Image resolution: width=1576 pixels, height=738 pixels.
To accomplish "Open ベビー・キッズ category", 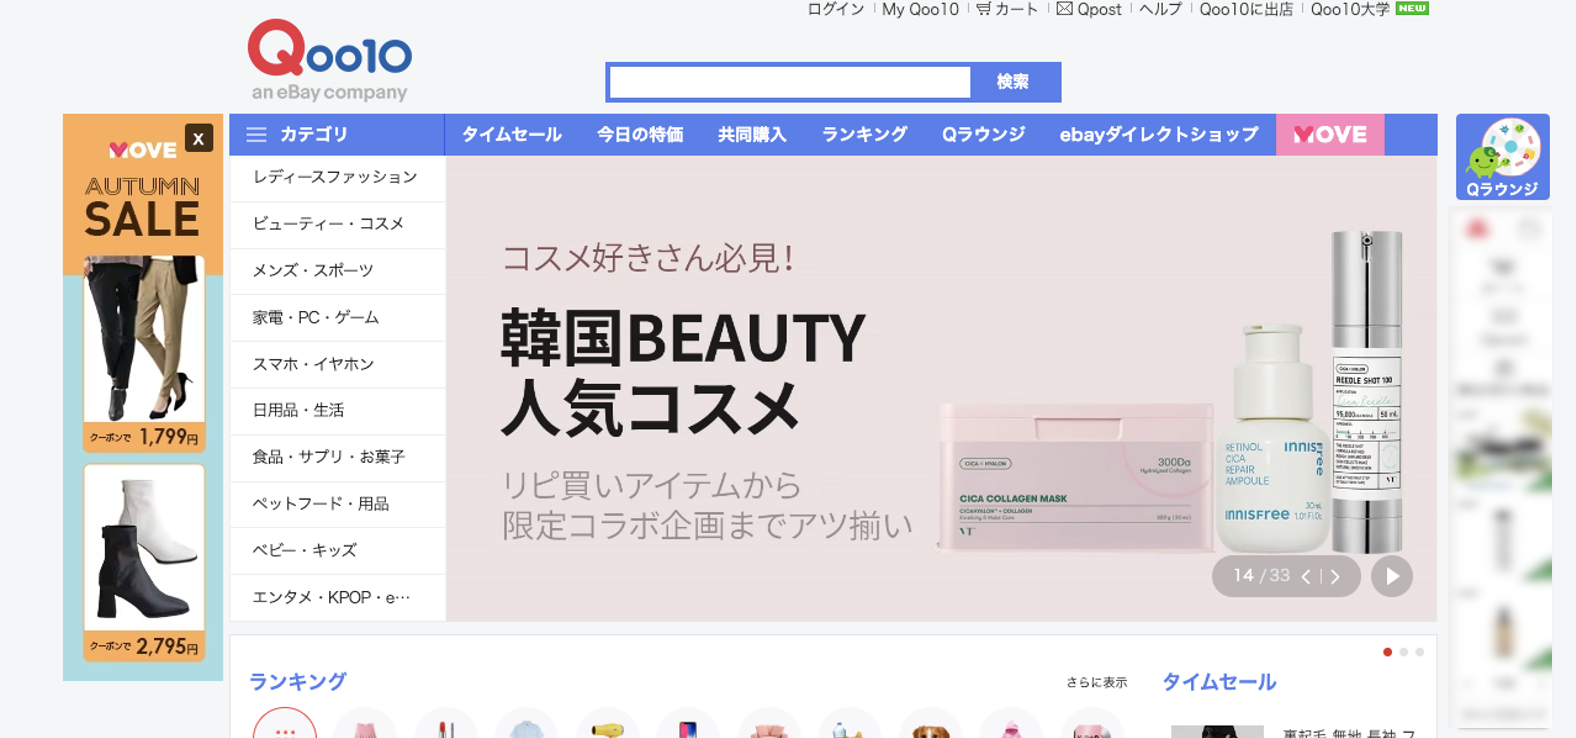I will (338, 551).
